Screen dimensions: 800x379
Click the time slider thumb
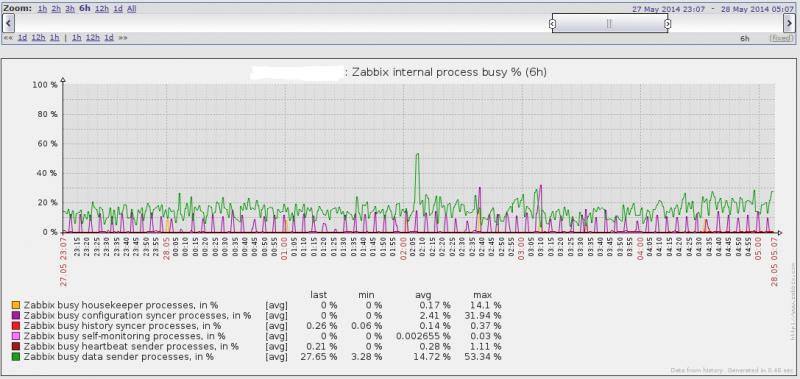[610, 23]
